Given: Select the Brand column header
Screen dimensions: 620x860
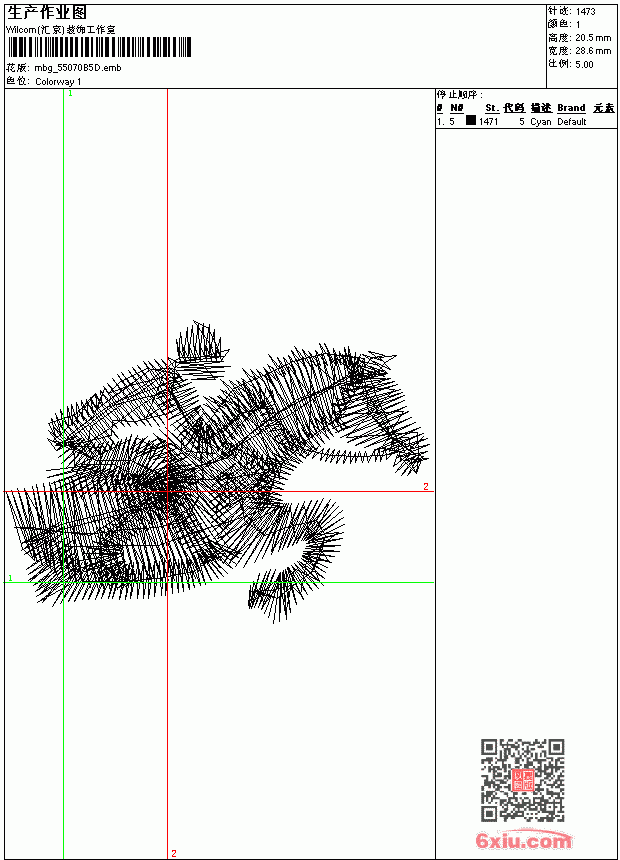Looking at the screenshot, I should 571,108.
